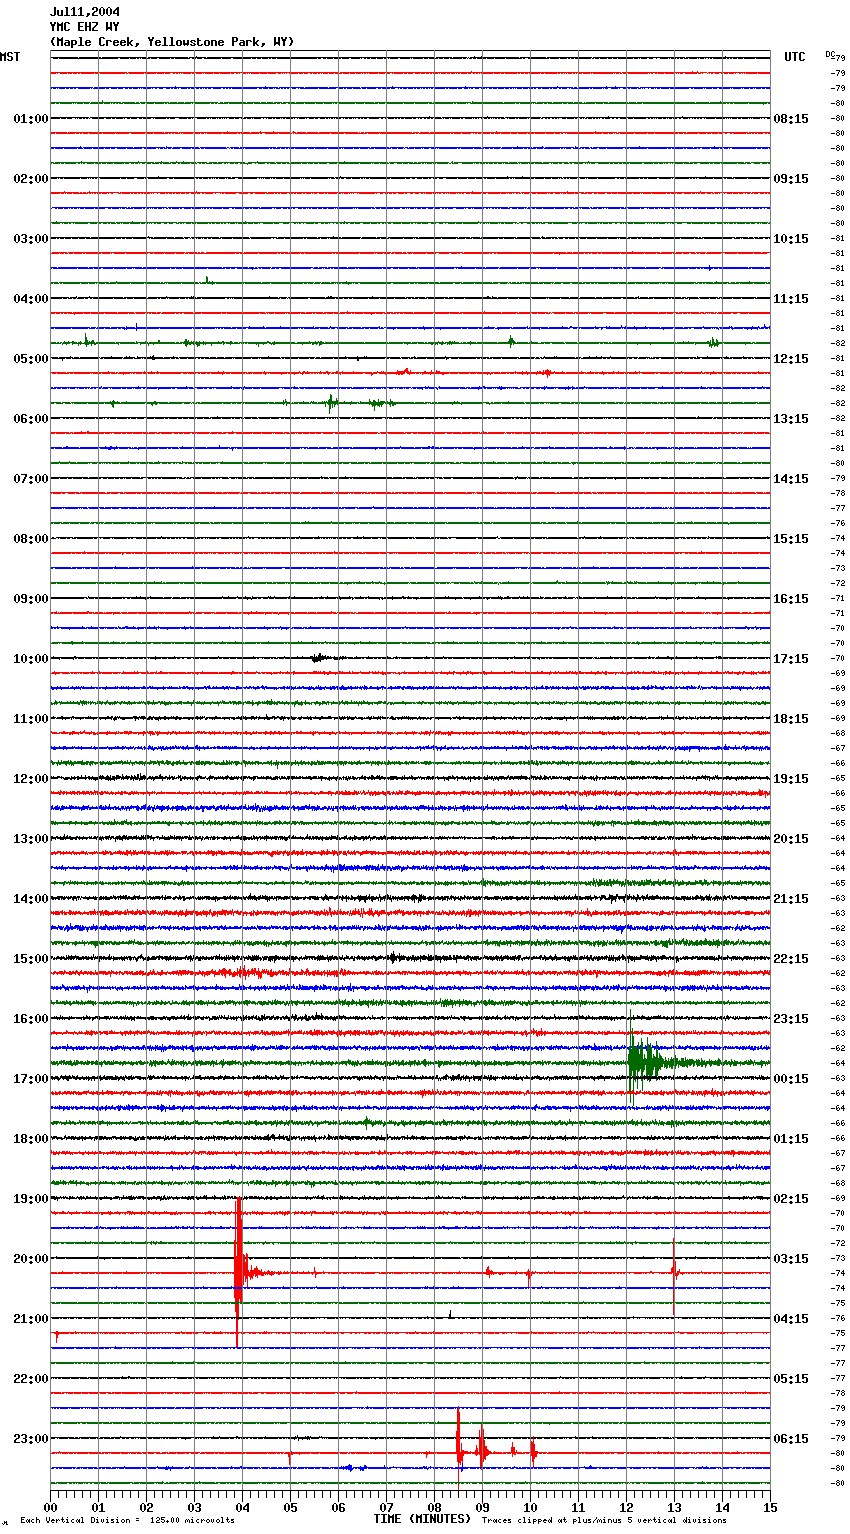The image size is (850, 1534).
Task: Click the "11:15" UTC time label
Action: (791, 299)
